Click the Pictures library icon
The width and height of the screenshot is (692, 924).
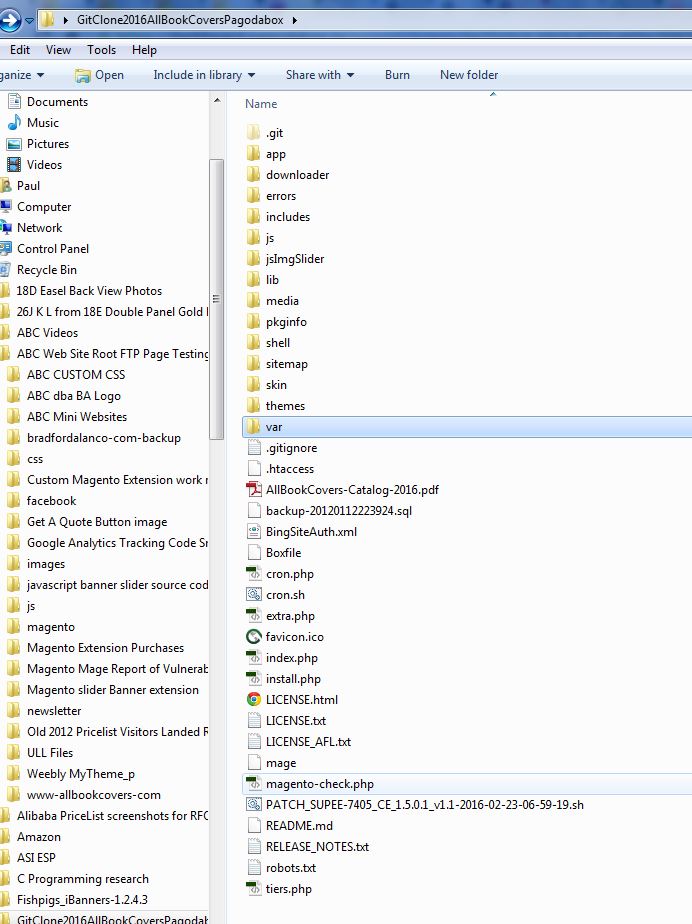pos(14,144)
